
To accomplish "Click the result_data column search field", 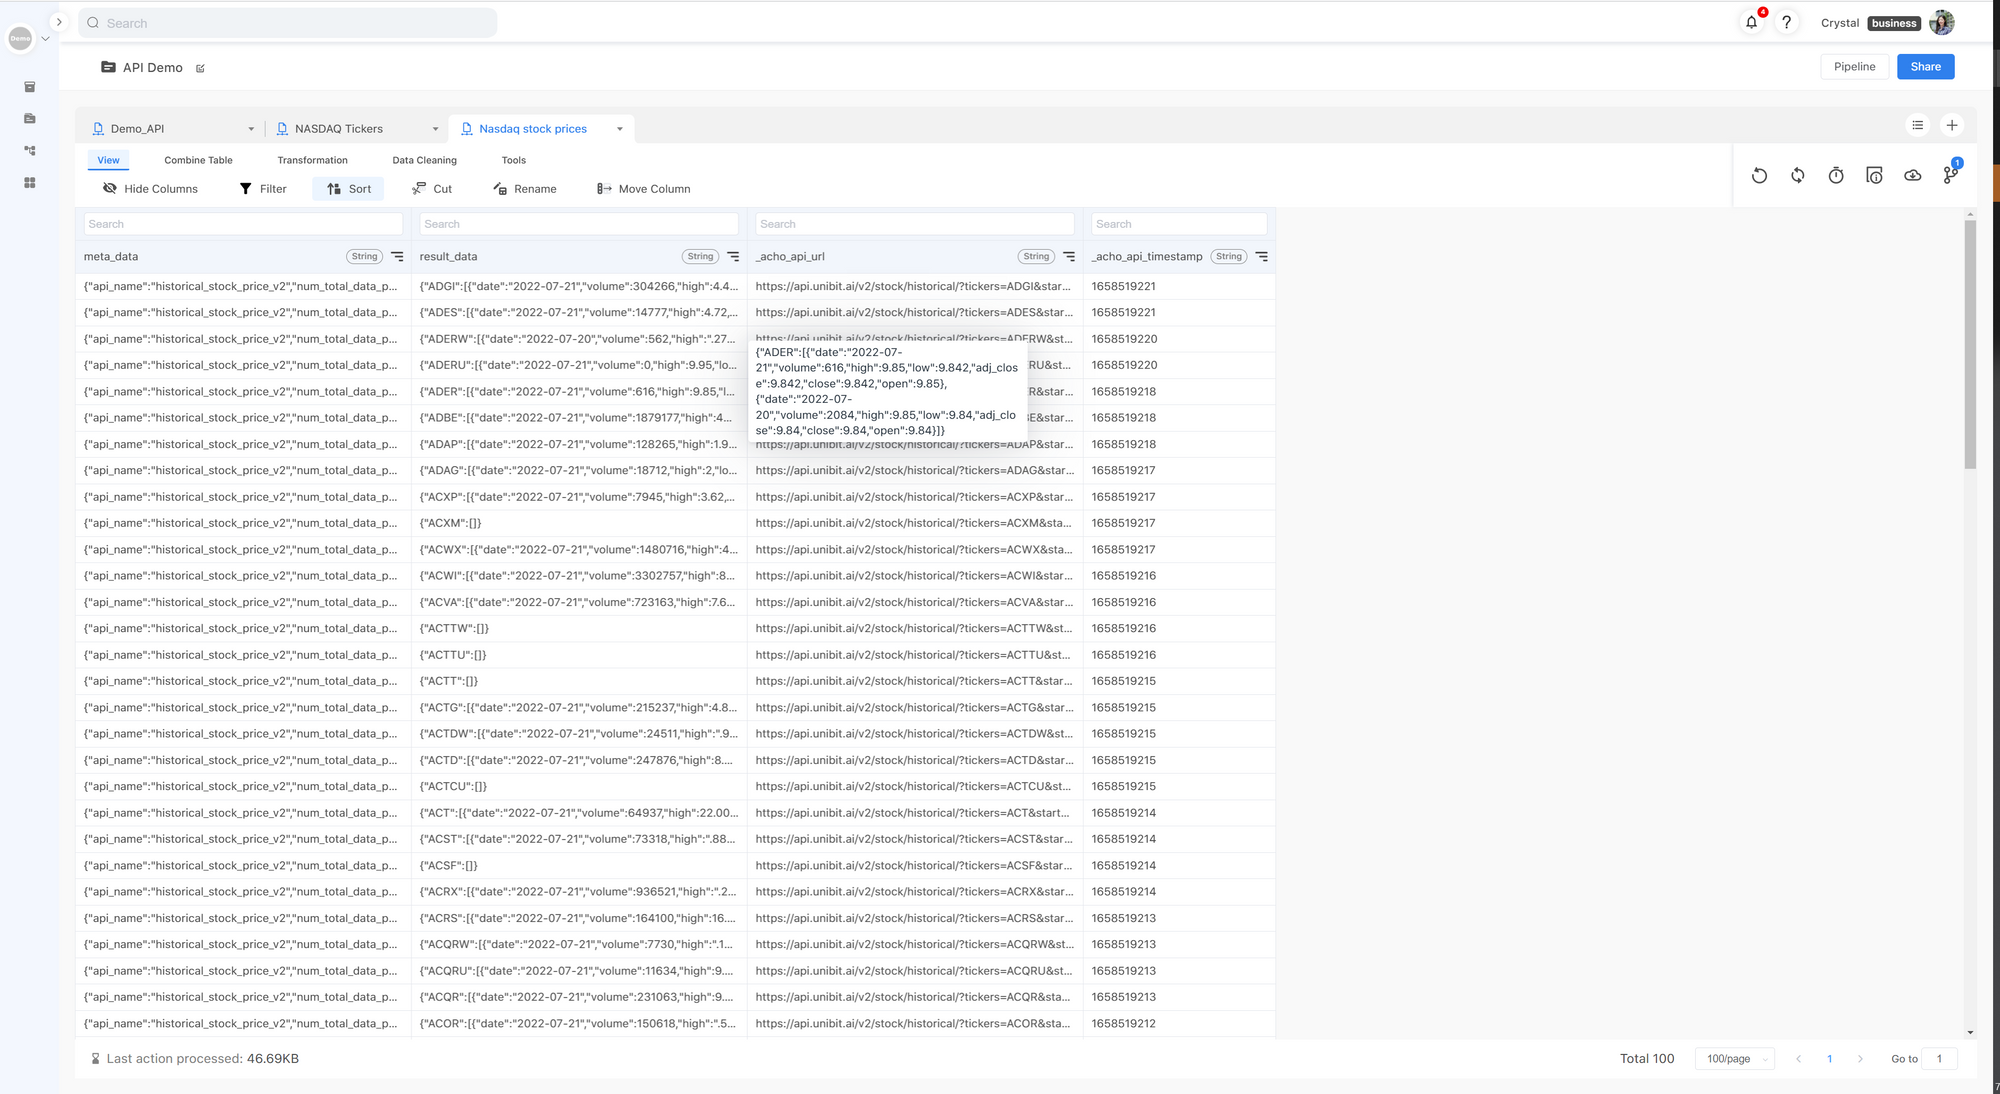I will coord(578,224).
